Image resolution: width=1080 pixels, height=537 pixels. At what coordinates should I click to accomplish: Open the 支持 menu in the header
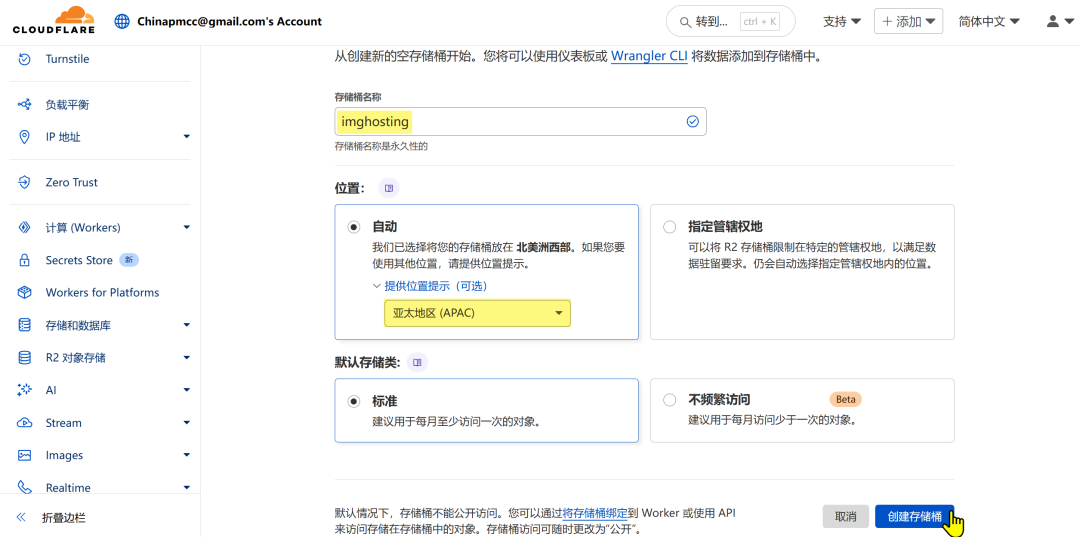tap(841, 21)
